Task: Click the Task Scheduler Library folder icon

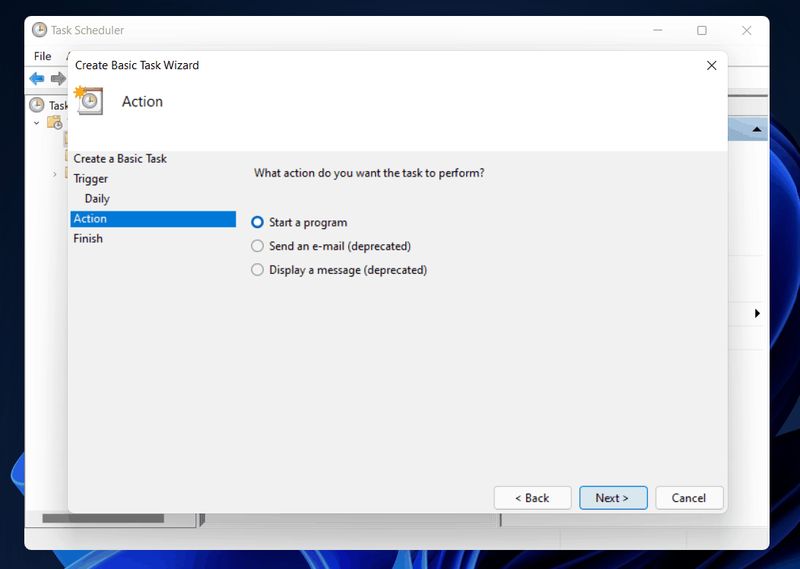Action: click(55, 123)
